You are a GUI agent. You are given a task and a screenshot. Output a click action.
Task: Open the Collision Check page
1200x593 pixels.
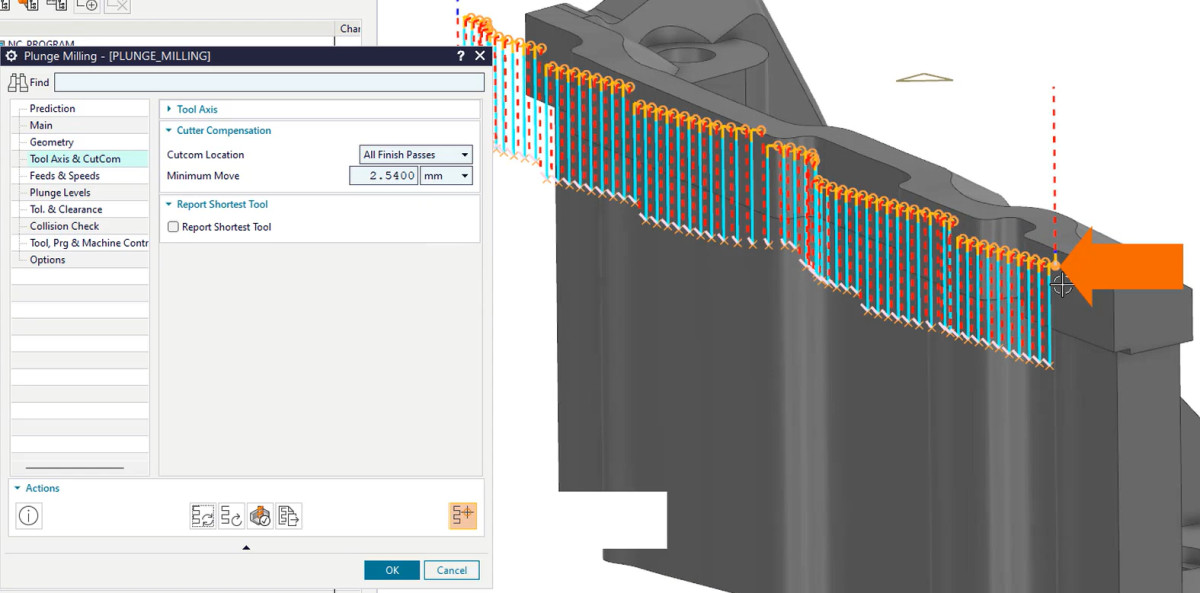pos(63,226)
